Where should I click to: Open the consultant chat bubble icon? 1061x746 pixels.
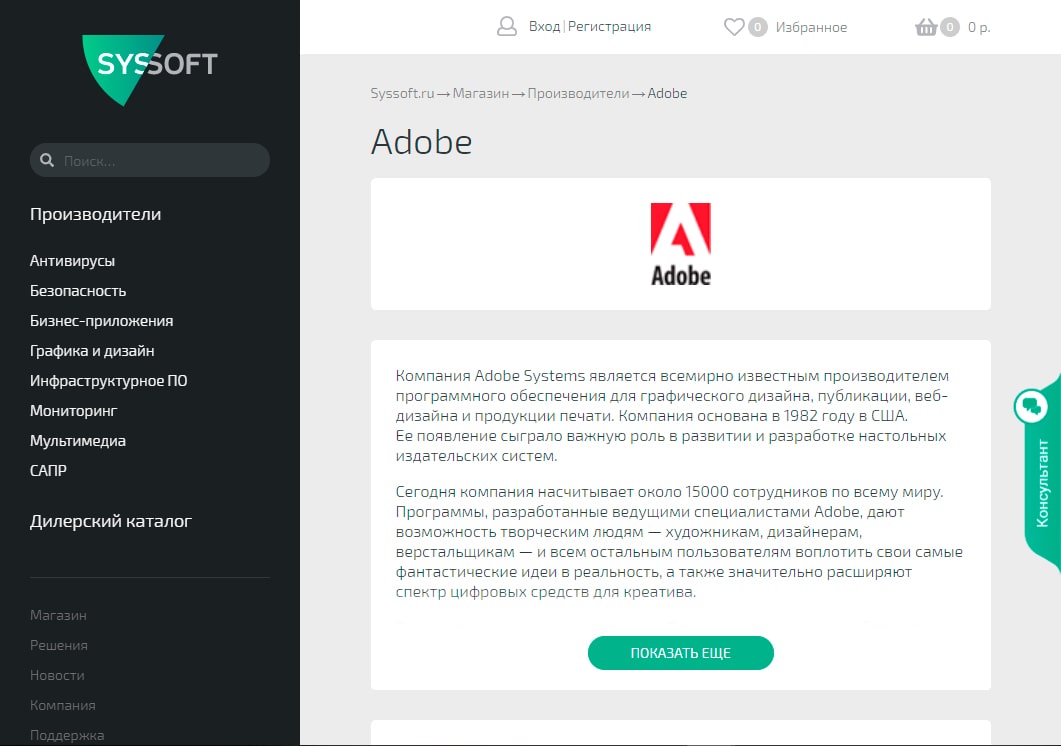pos(1031,406)
